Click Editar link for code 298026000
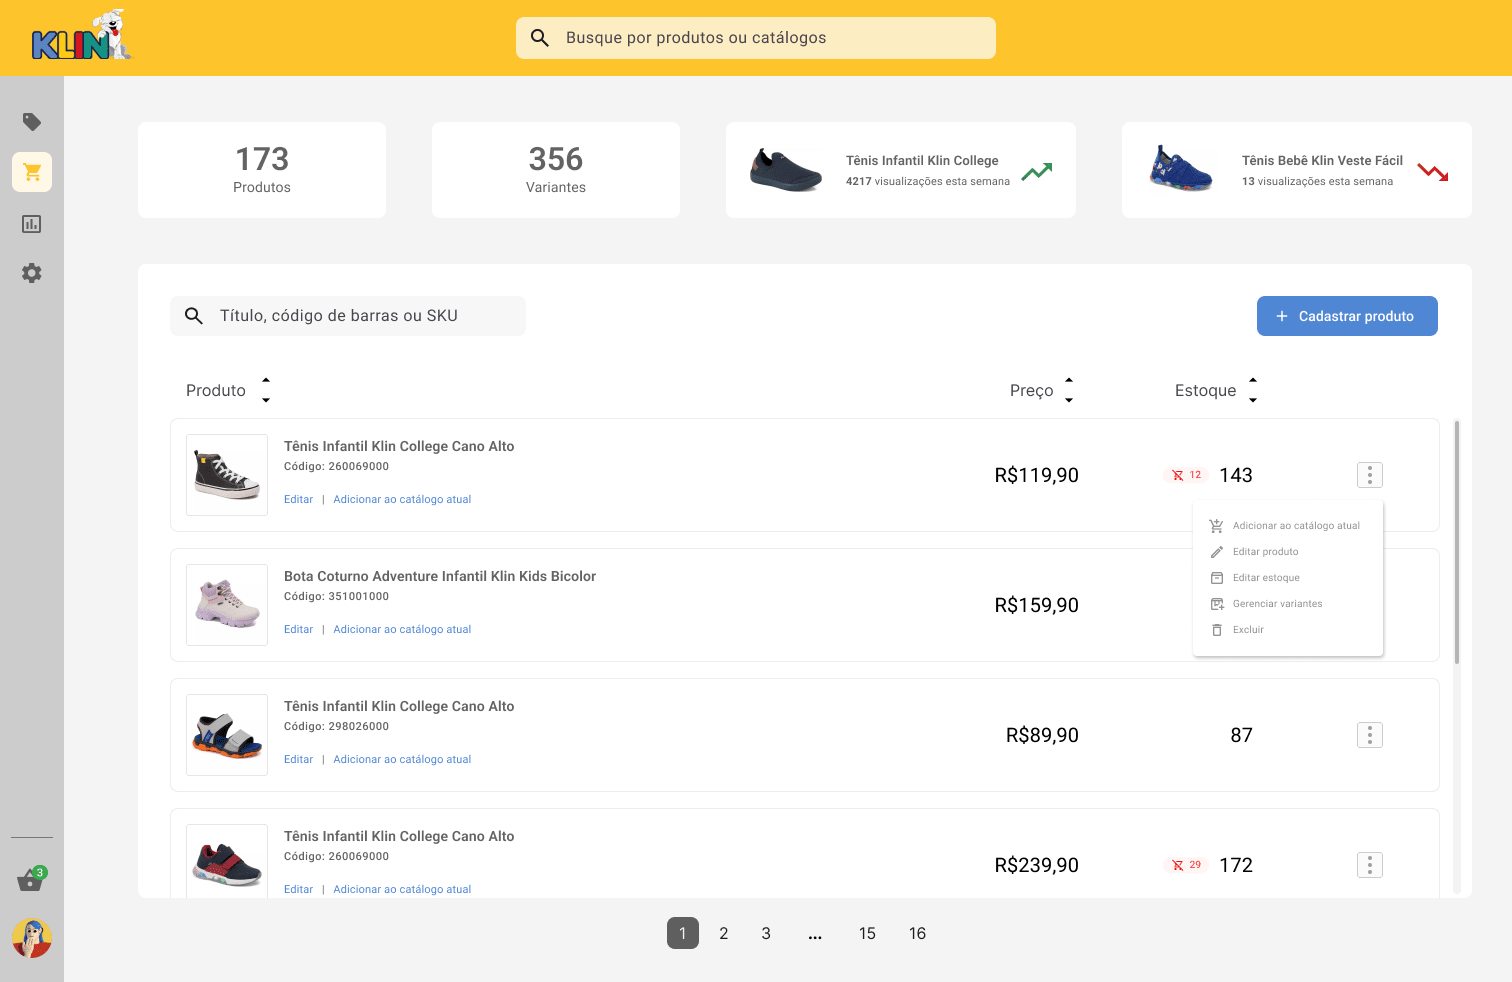This screenshot has width=1512, height=982. coord(298,759)
